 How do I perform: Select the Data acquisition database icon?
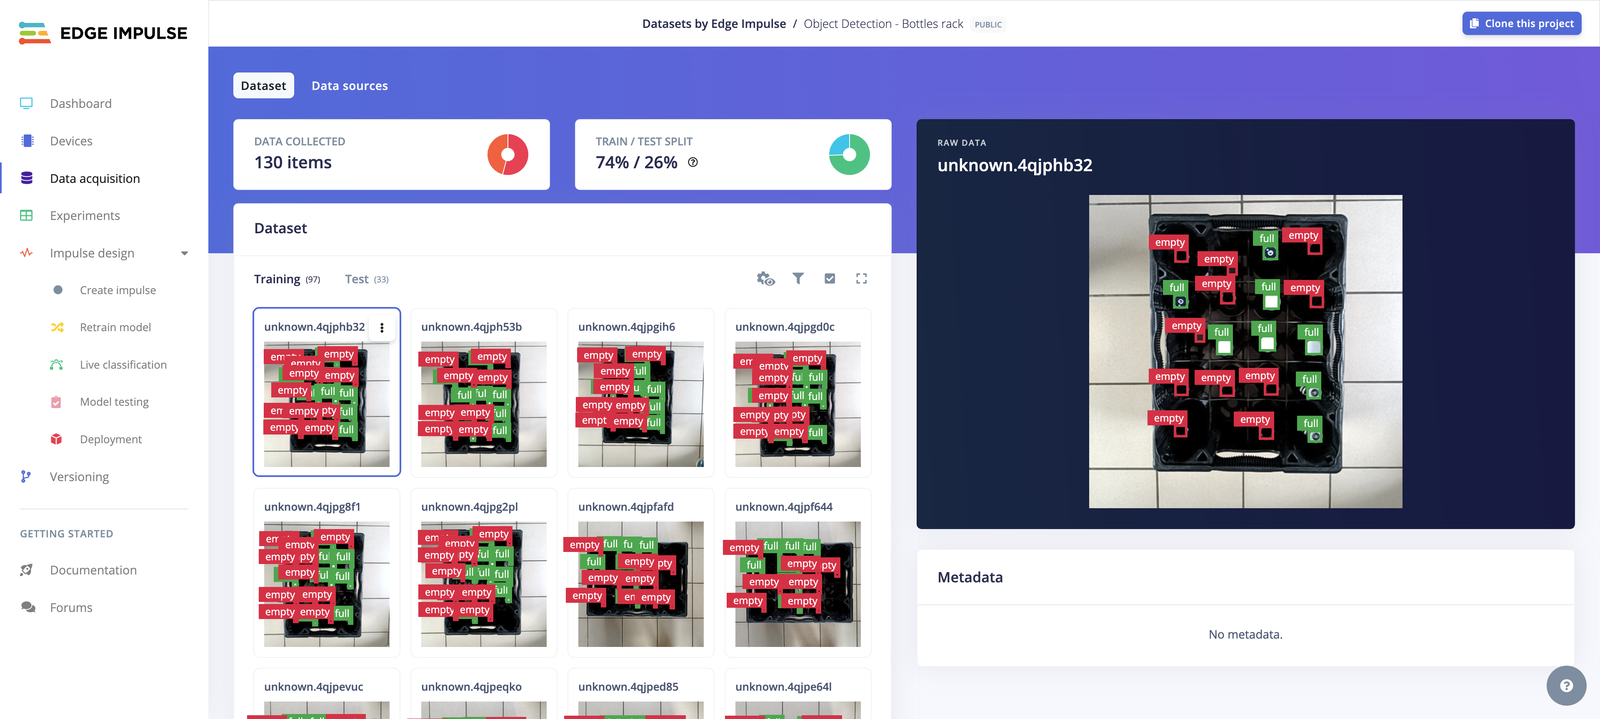point(27,178)
